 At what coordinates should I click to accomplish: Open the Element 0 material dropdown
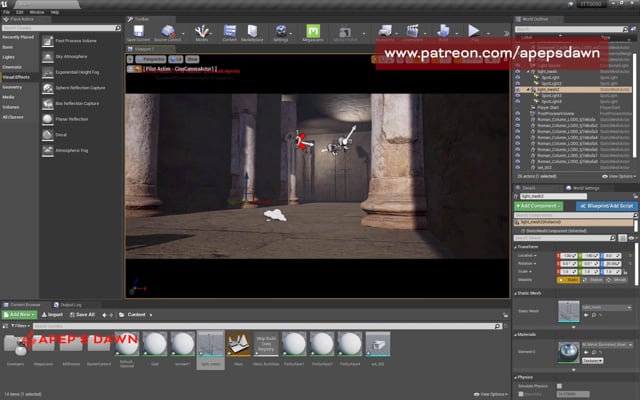[x=608, y=345]
